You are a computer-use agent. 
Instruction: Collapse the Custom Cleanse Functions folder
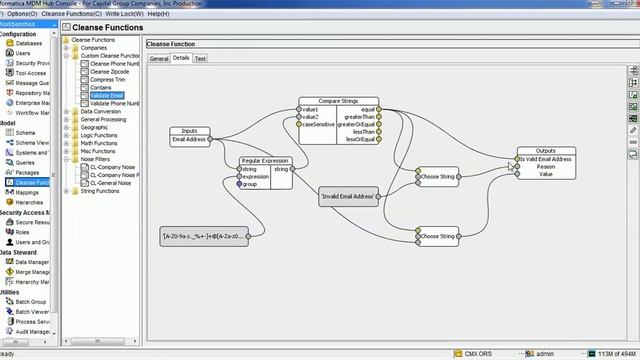coord(66,56)
